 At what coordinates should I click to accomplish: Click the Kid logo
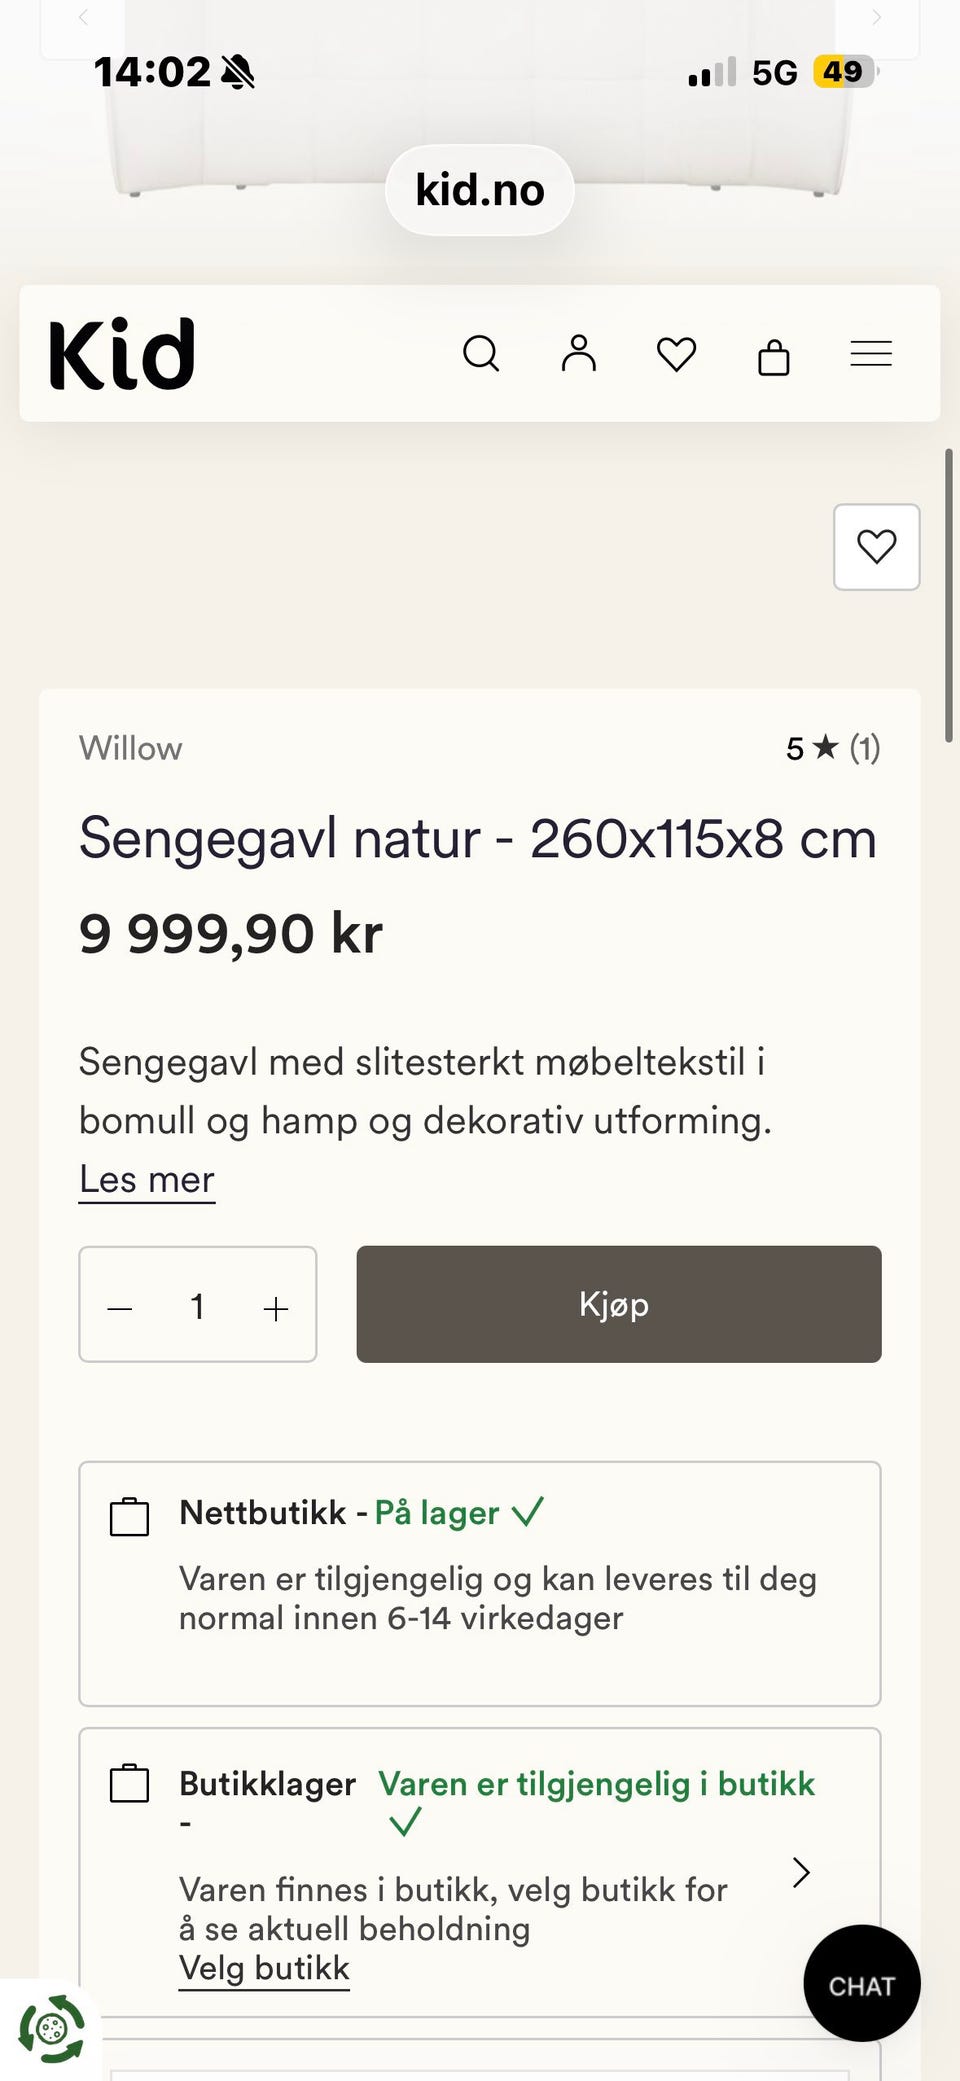tap(122, 354)
